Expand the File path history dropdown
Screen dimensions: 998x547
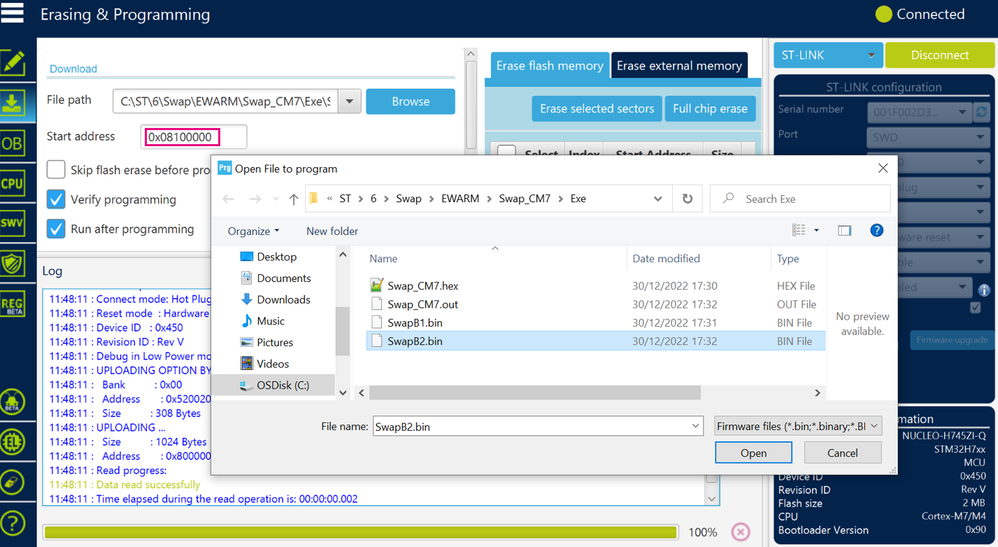click(349, 101)
